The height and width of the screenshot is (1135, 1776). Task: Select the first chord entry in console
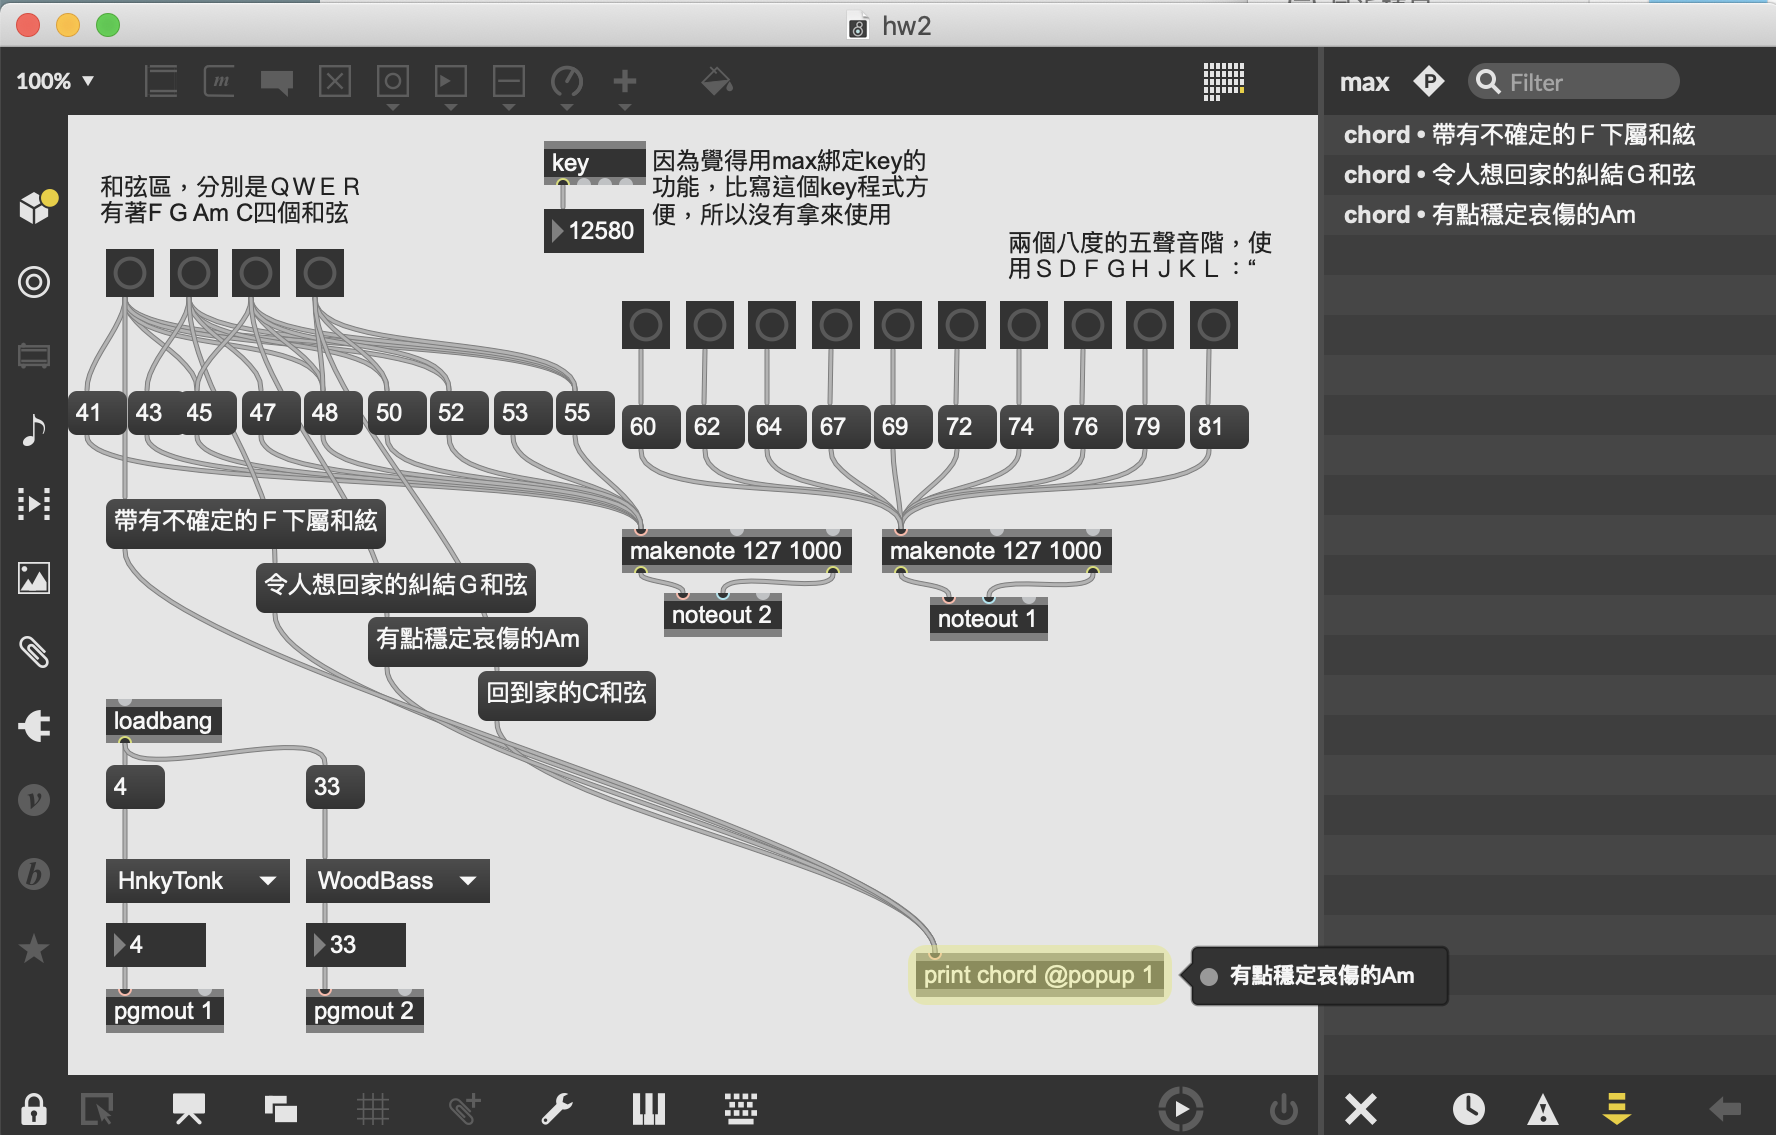click(1518, 135)
